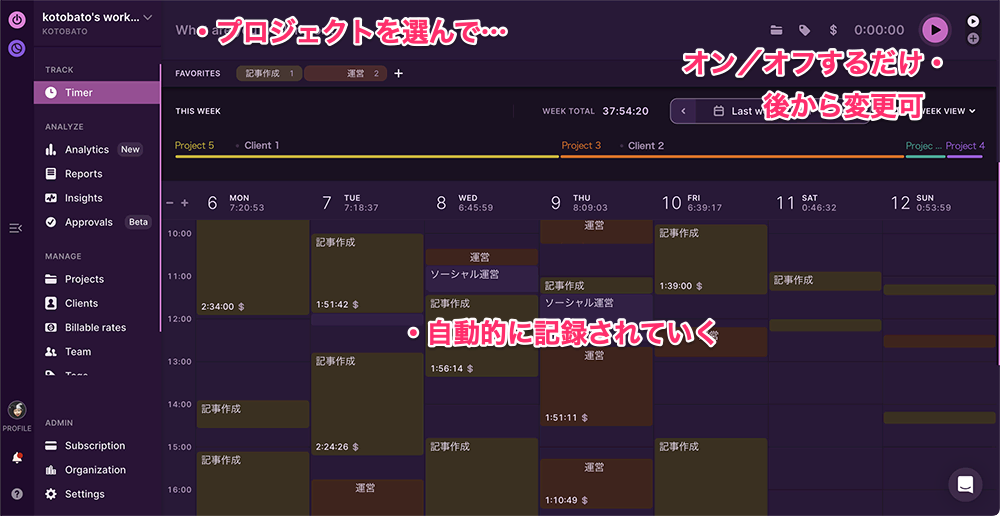Select Monday 6 day header
This screenshot has height=516, width=1000.
click(x=236, y=203)
